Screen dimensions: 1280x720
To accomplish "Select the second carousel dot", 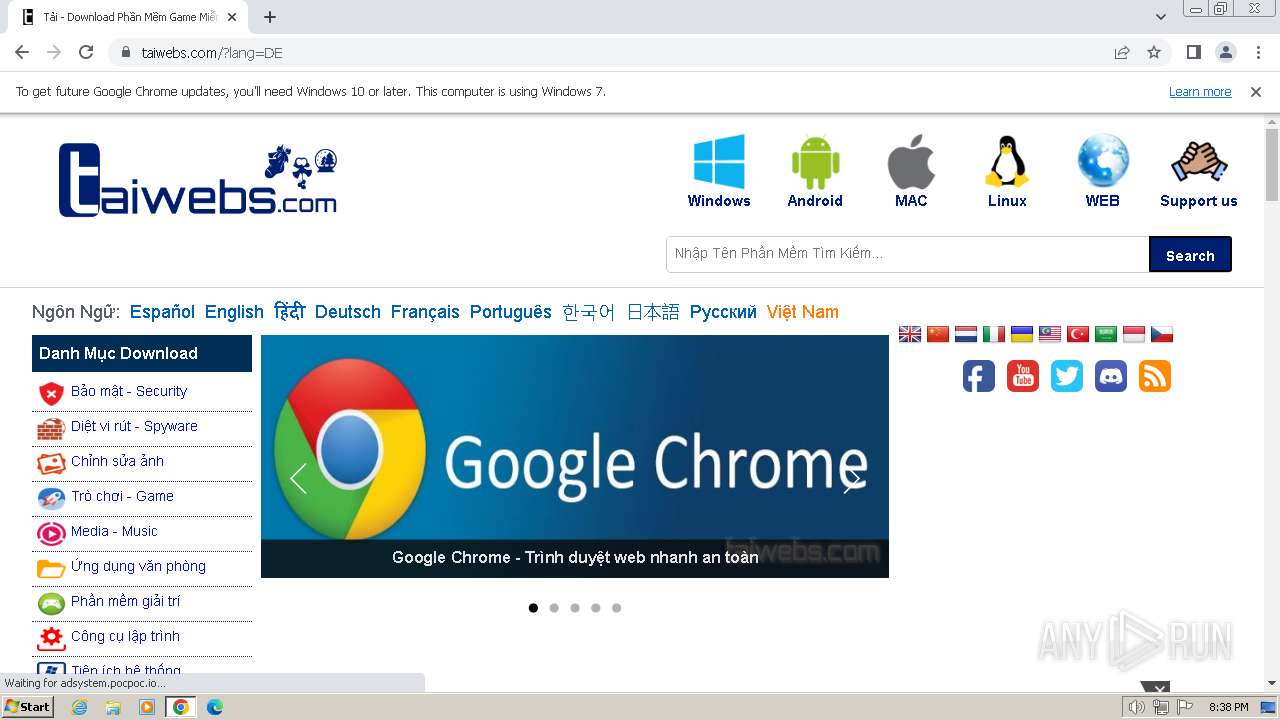I will click(x=554, y=608).
